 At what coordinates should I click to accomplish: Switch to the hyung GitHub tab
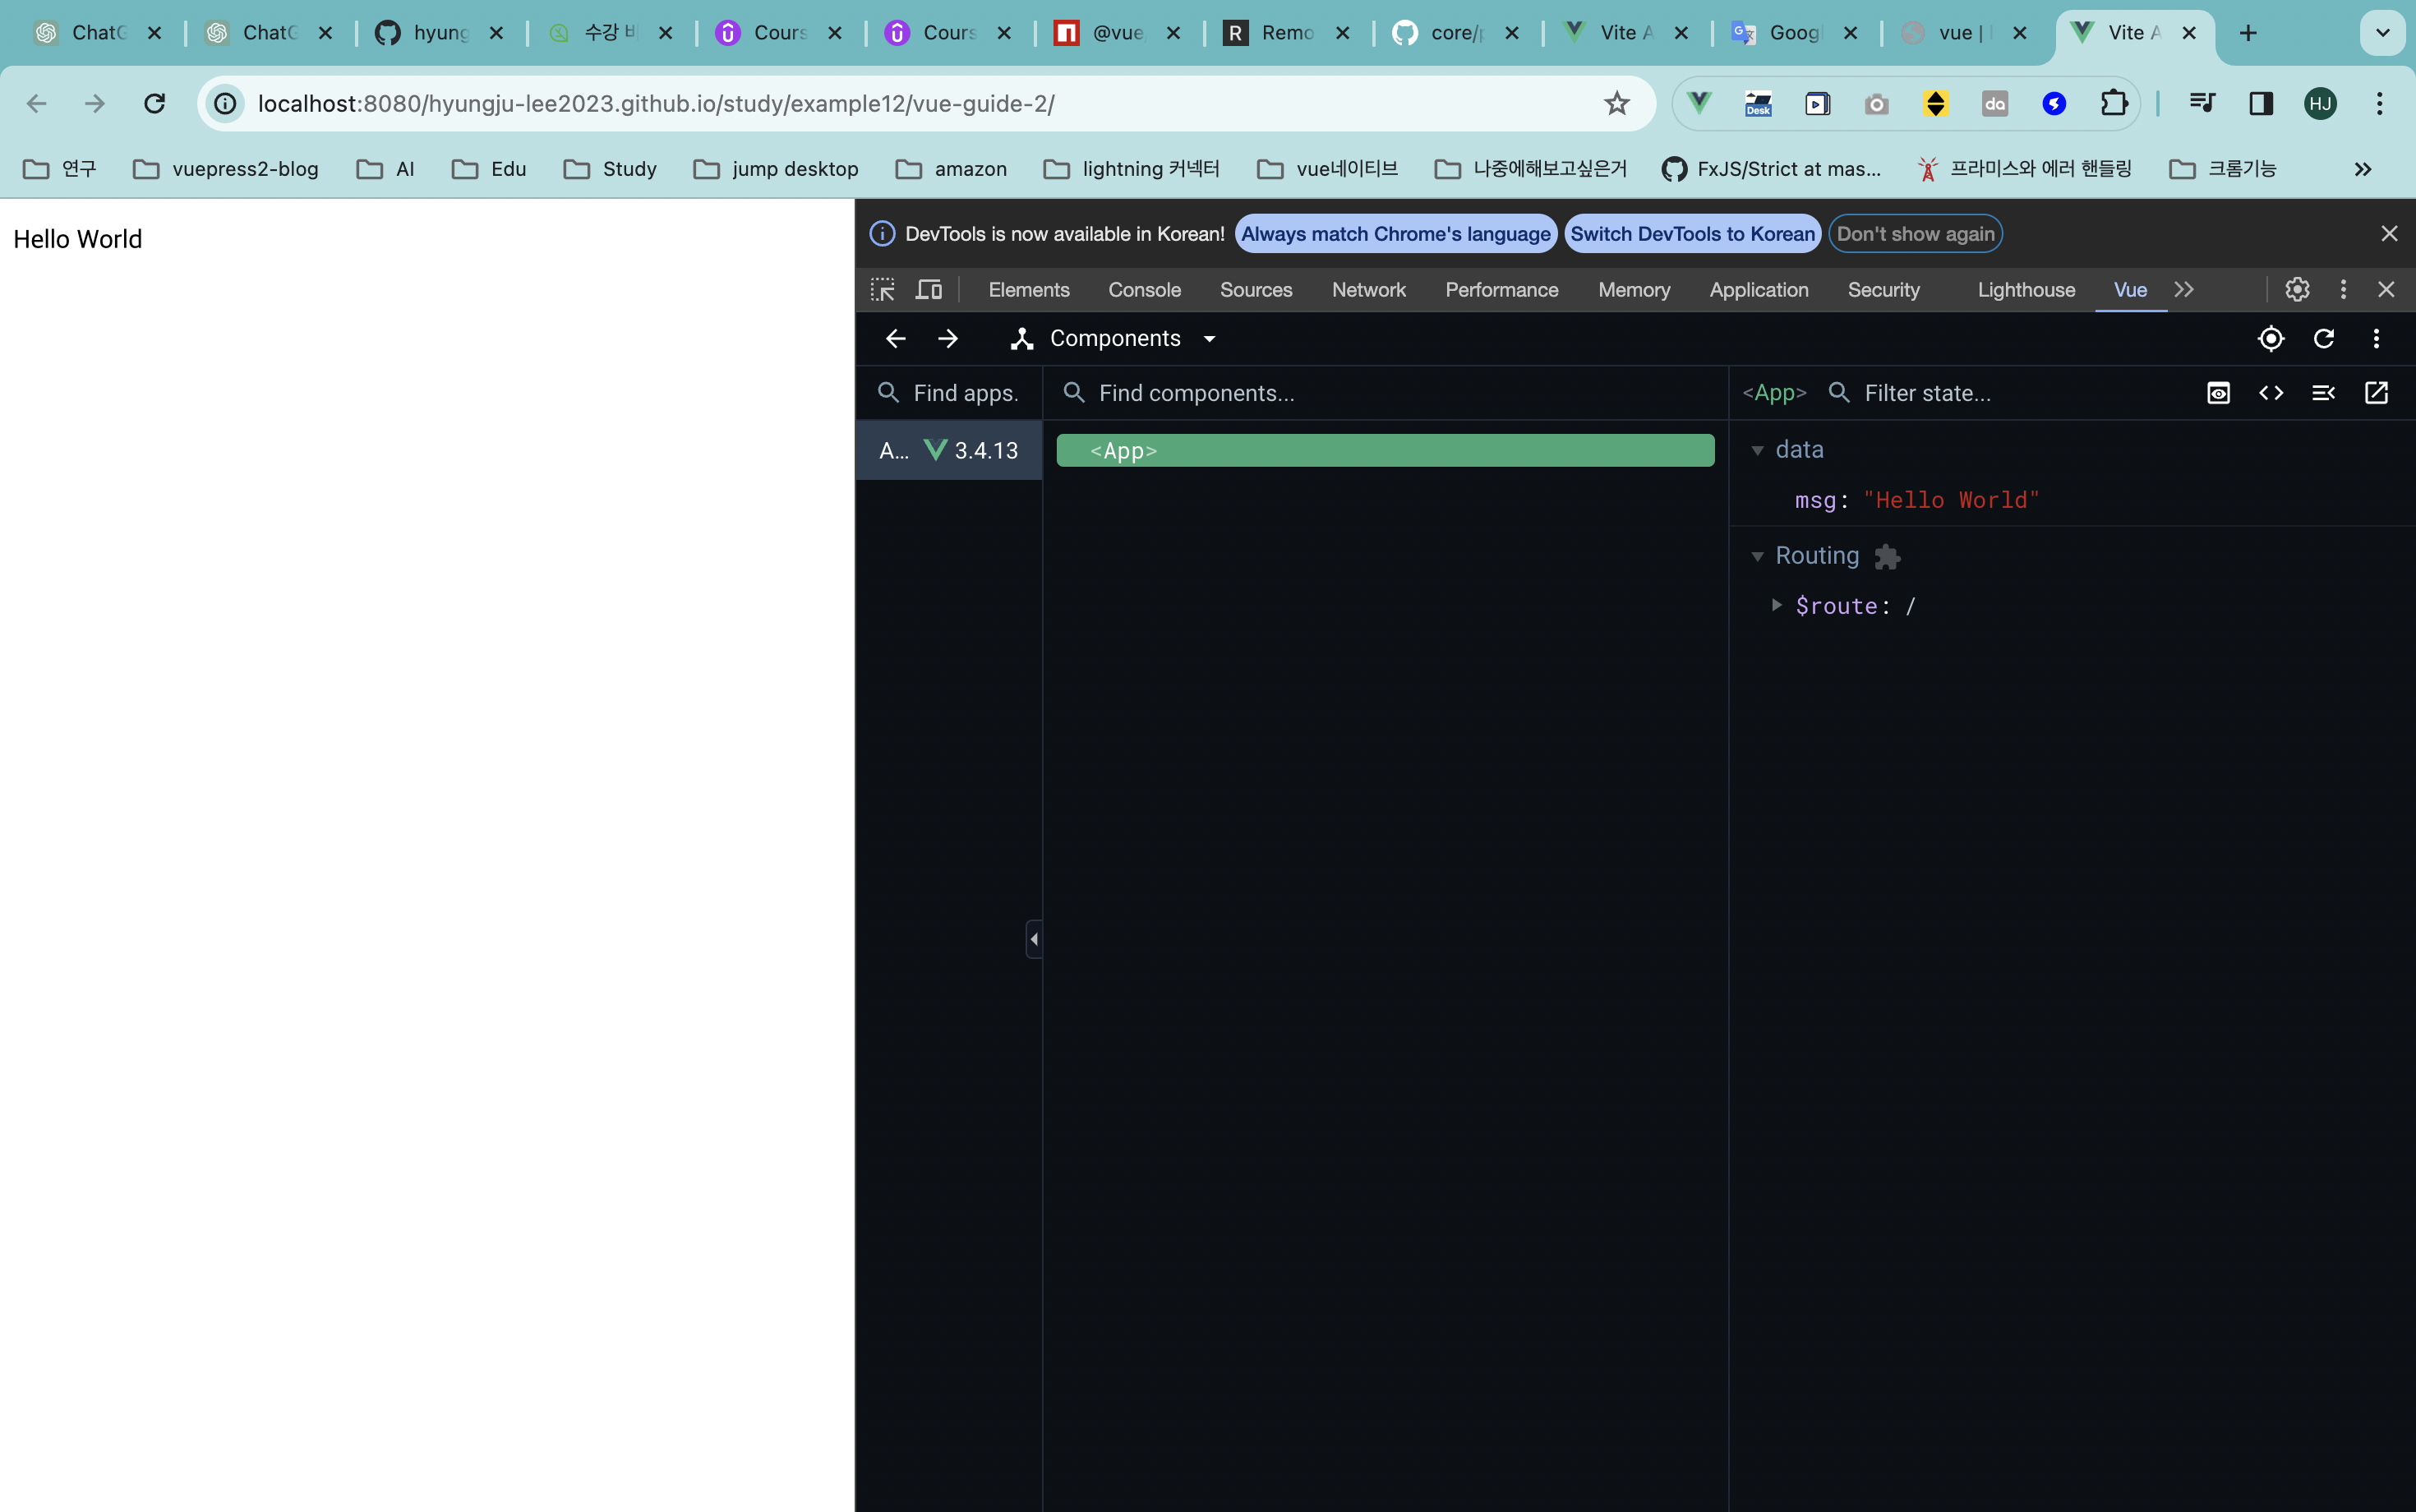(x=440, y=33)
